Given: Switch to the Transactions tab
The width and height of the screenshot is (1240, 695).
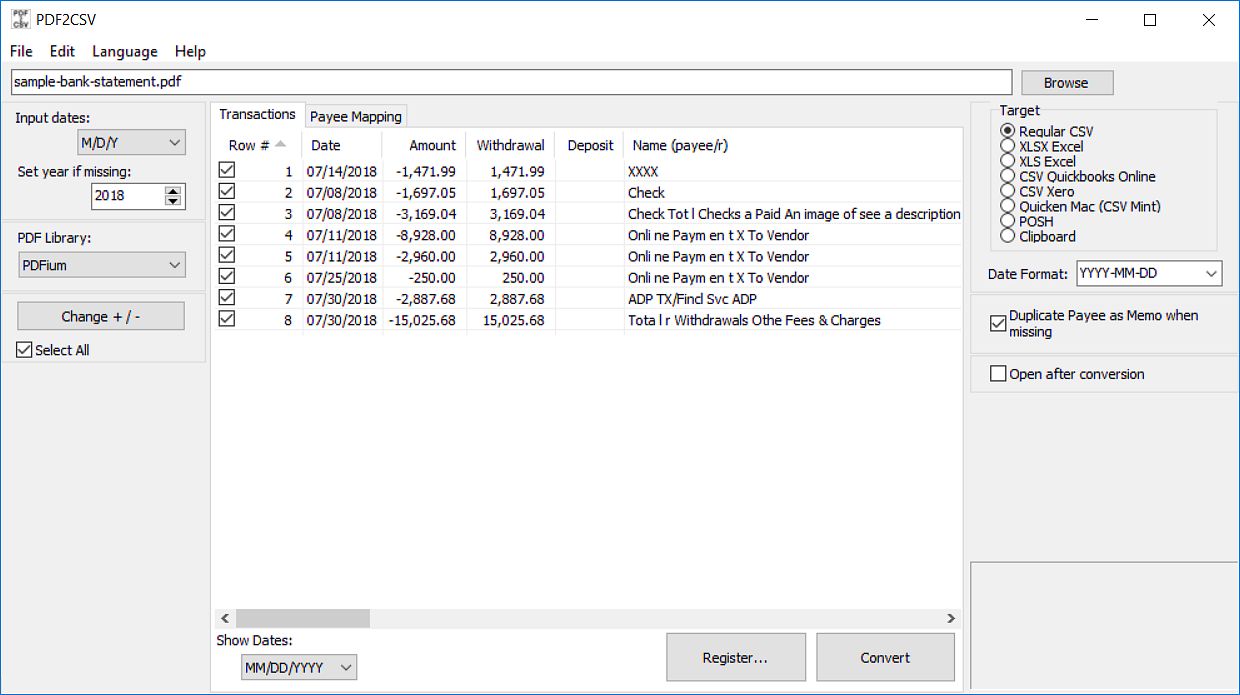Looking at the screenshot, I should pos(257,114).
